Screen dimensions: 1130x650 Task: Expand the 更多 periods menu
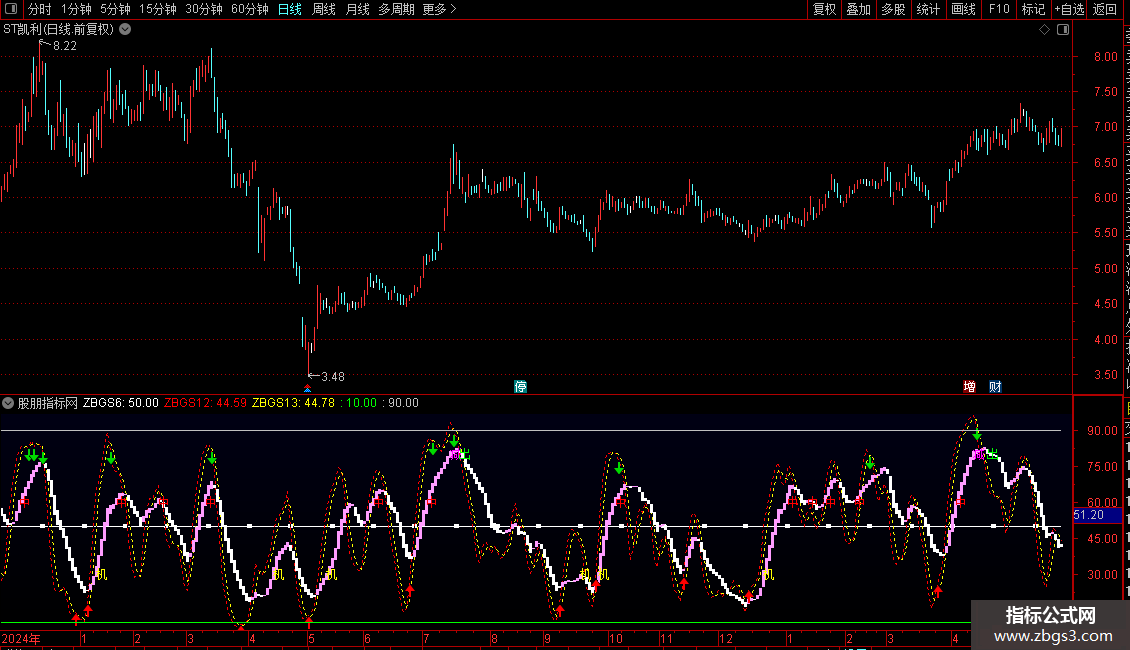[x=440, y=9]
